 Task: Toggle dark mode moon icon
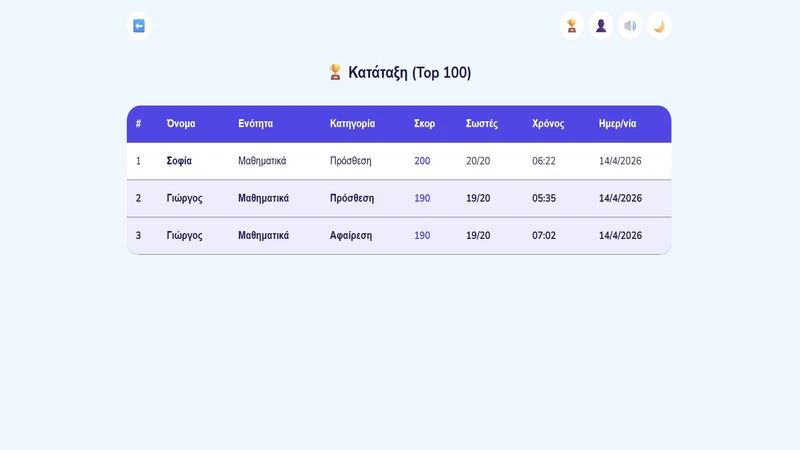click(x=659, y=26)
